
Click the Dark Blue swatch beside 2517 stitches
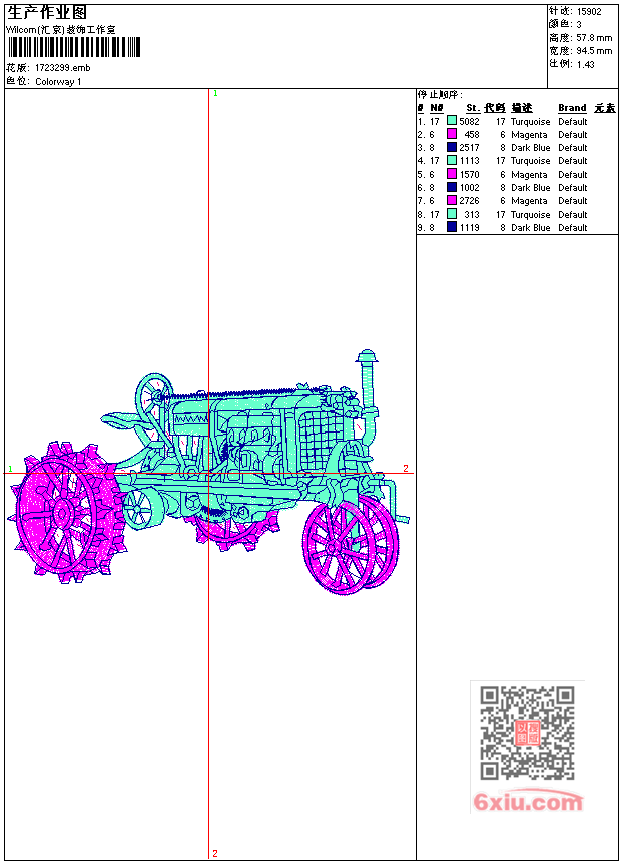click(452, 147)
